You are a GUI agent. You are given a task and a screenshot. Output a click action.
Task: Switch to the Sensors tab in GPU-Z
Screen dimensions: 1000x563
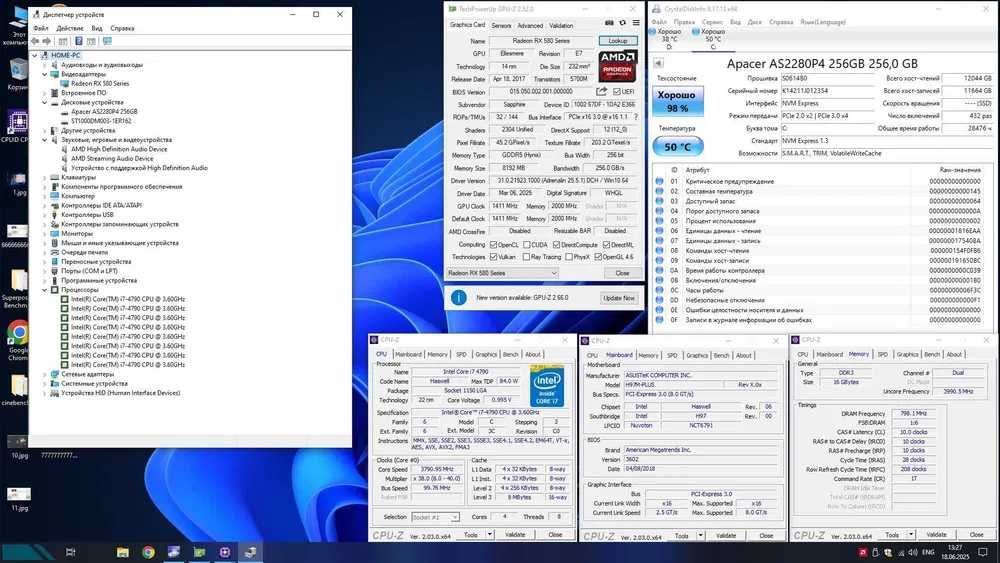tap(501, 26)
